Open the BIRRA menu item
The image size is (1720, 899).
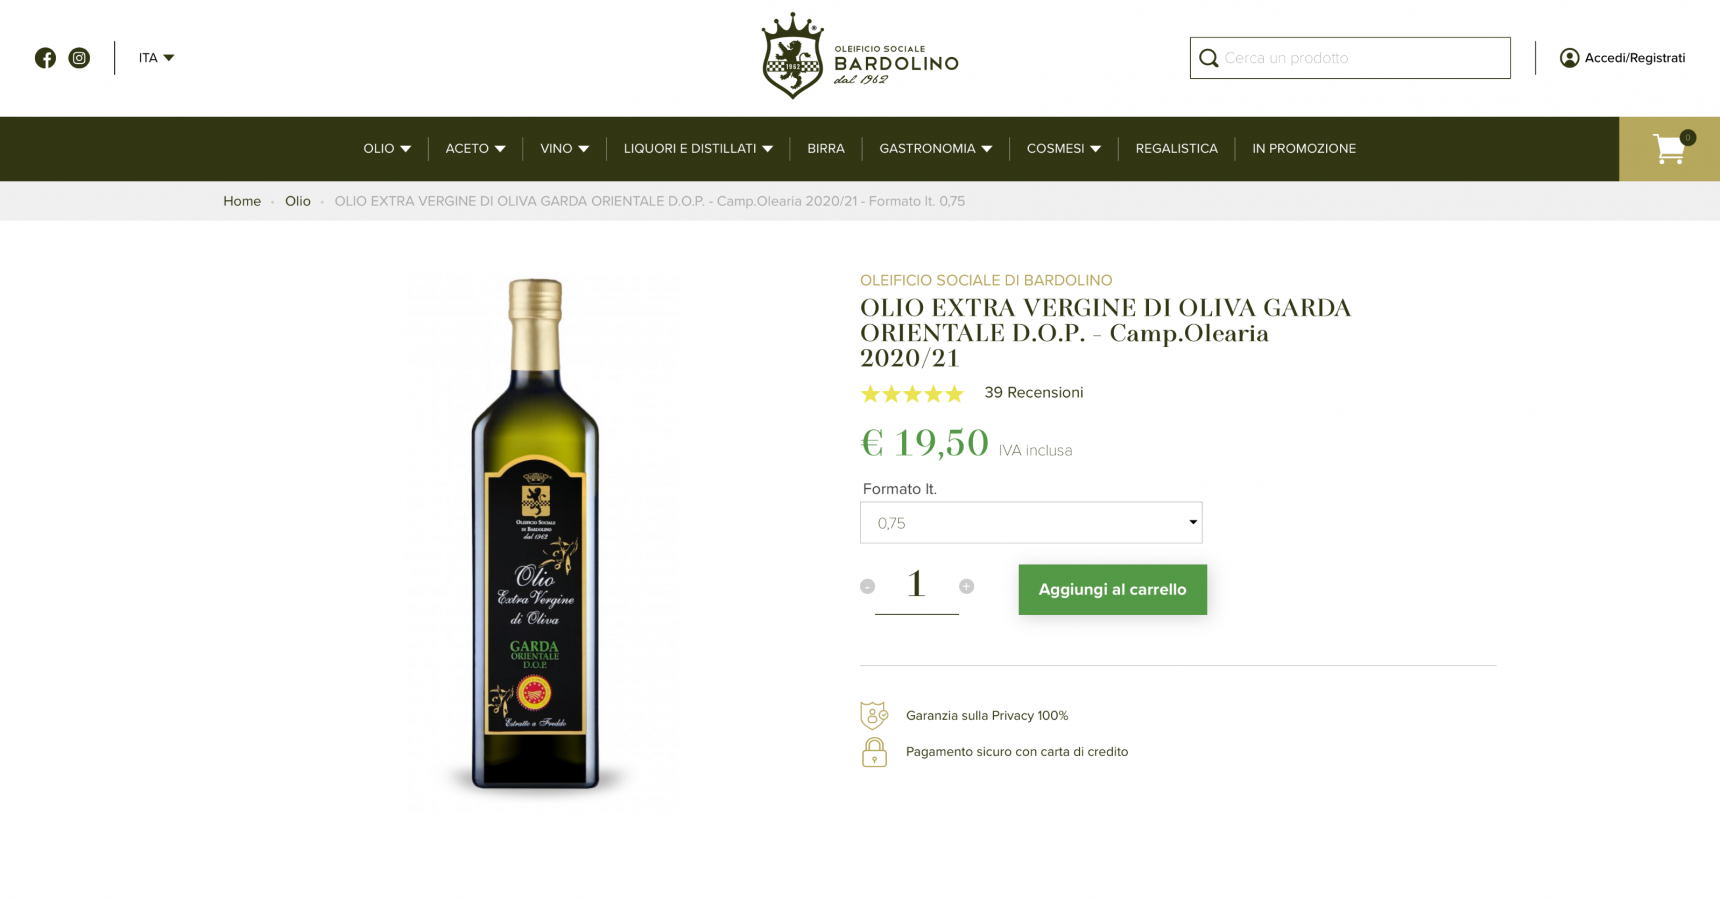[x=826, y=149]
